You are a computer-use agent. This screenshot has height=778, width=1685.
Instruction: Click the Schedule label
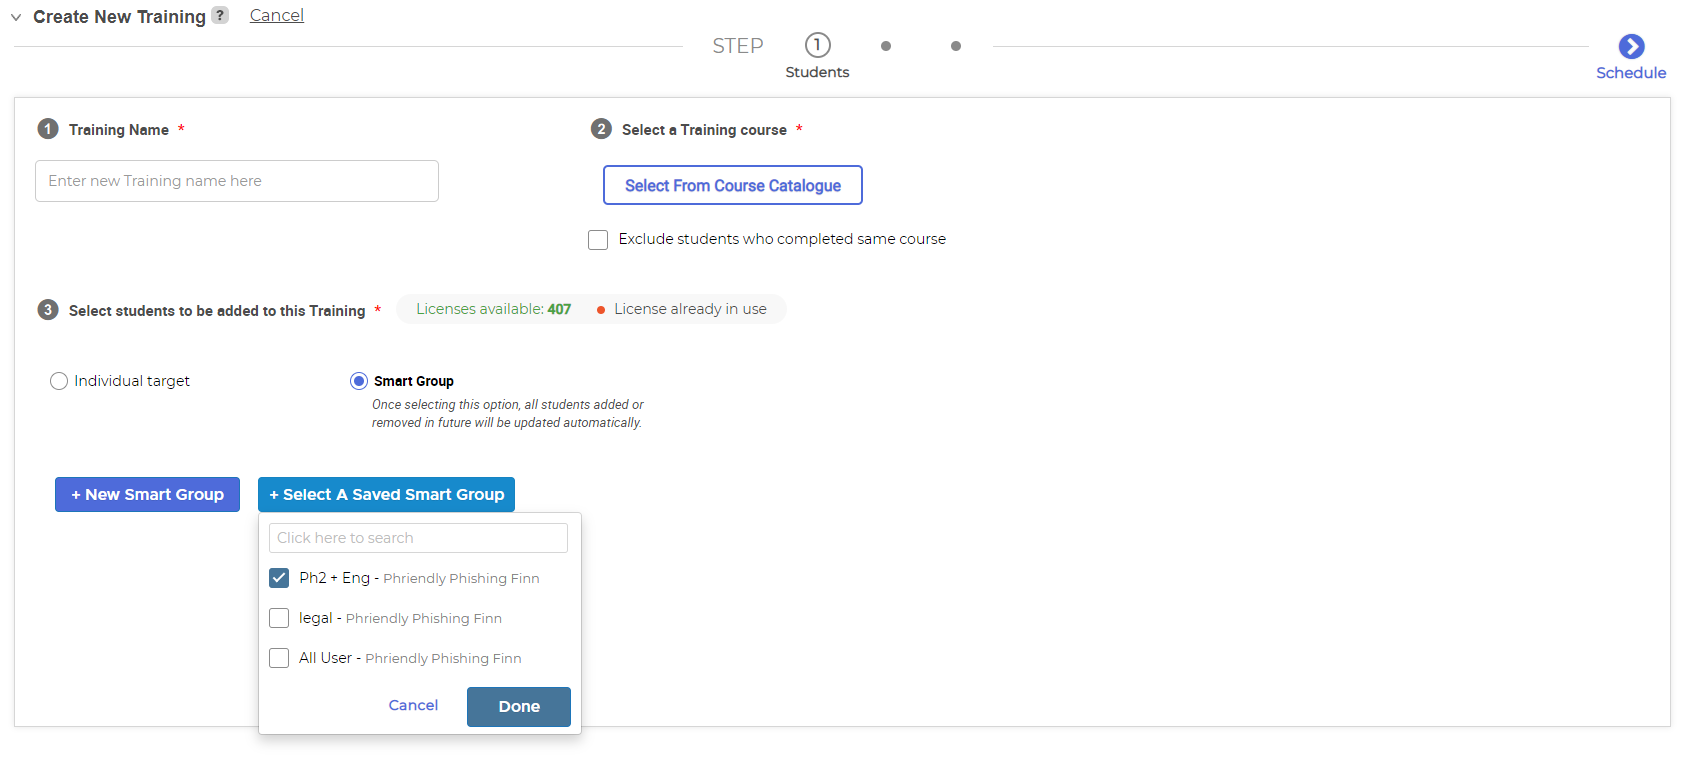[x=1631, y=73]
